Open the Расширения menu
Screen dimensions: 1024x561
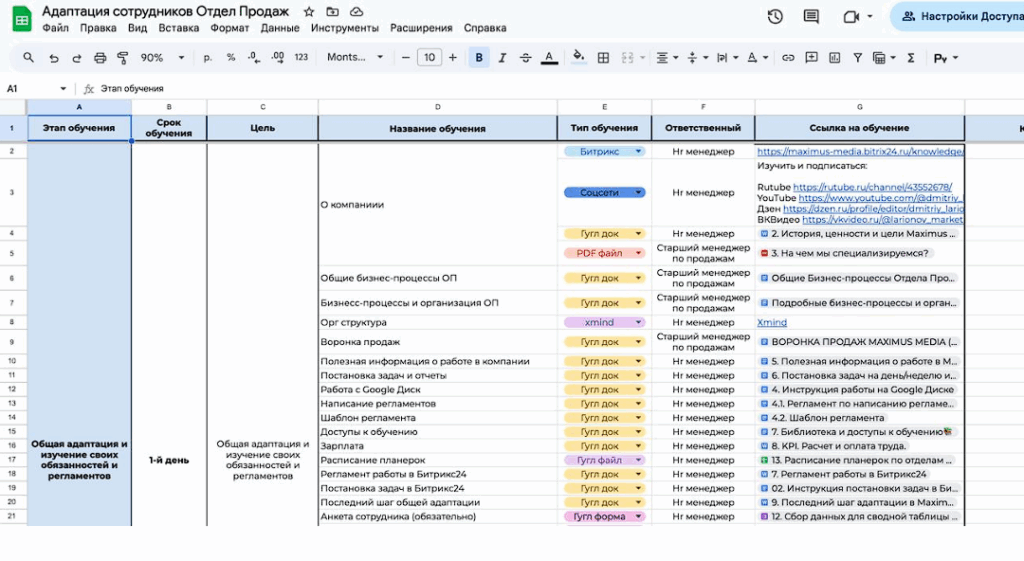[421, 28]
